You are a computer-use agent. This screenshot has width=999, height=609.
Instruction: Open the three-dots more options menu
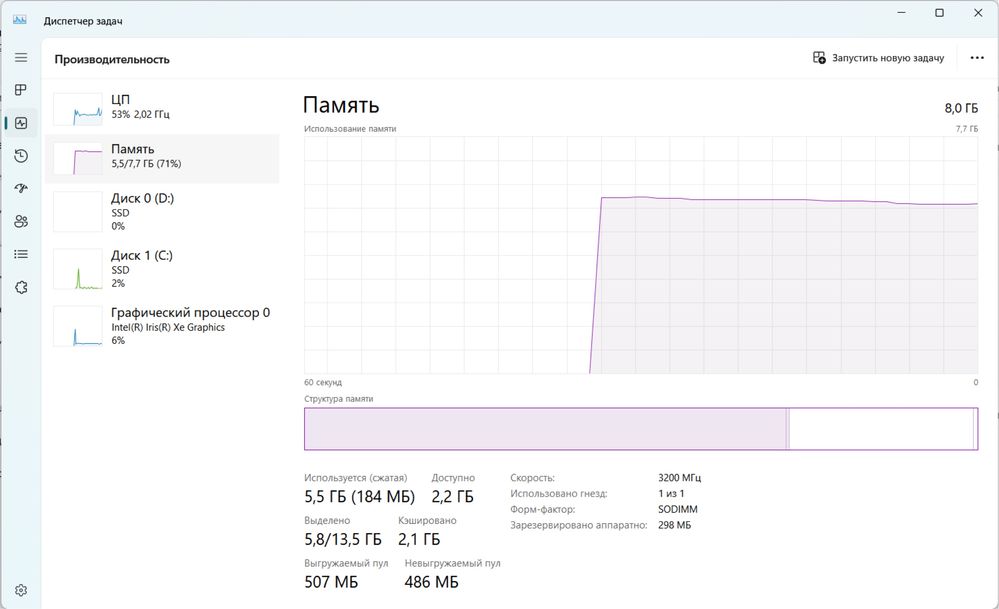(x=977, y=58)
